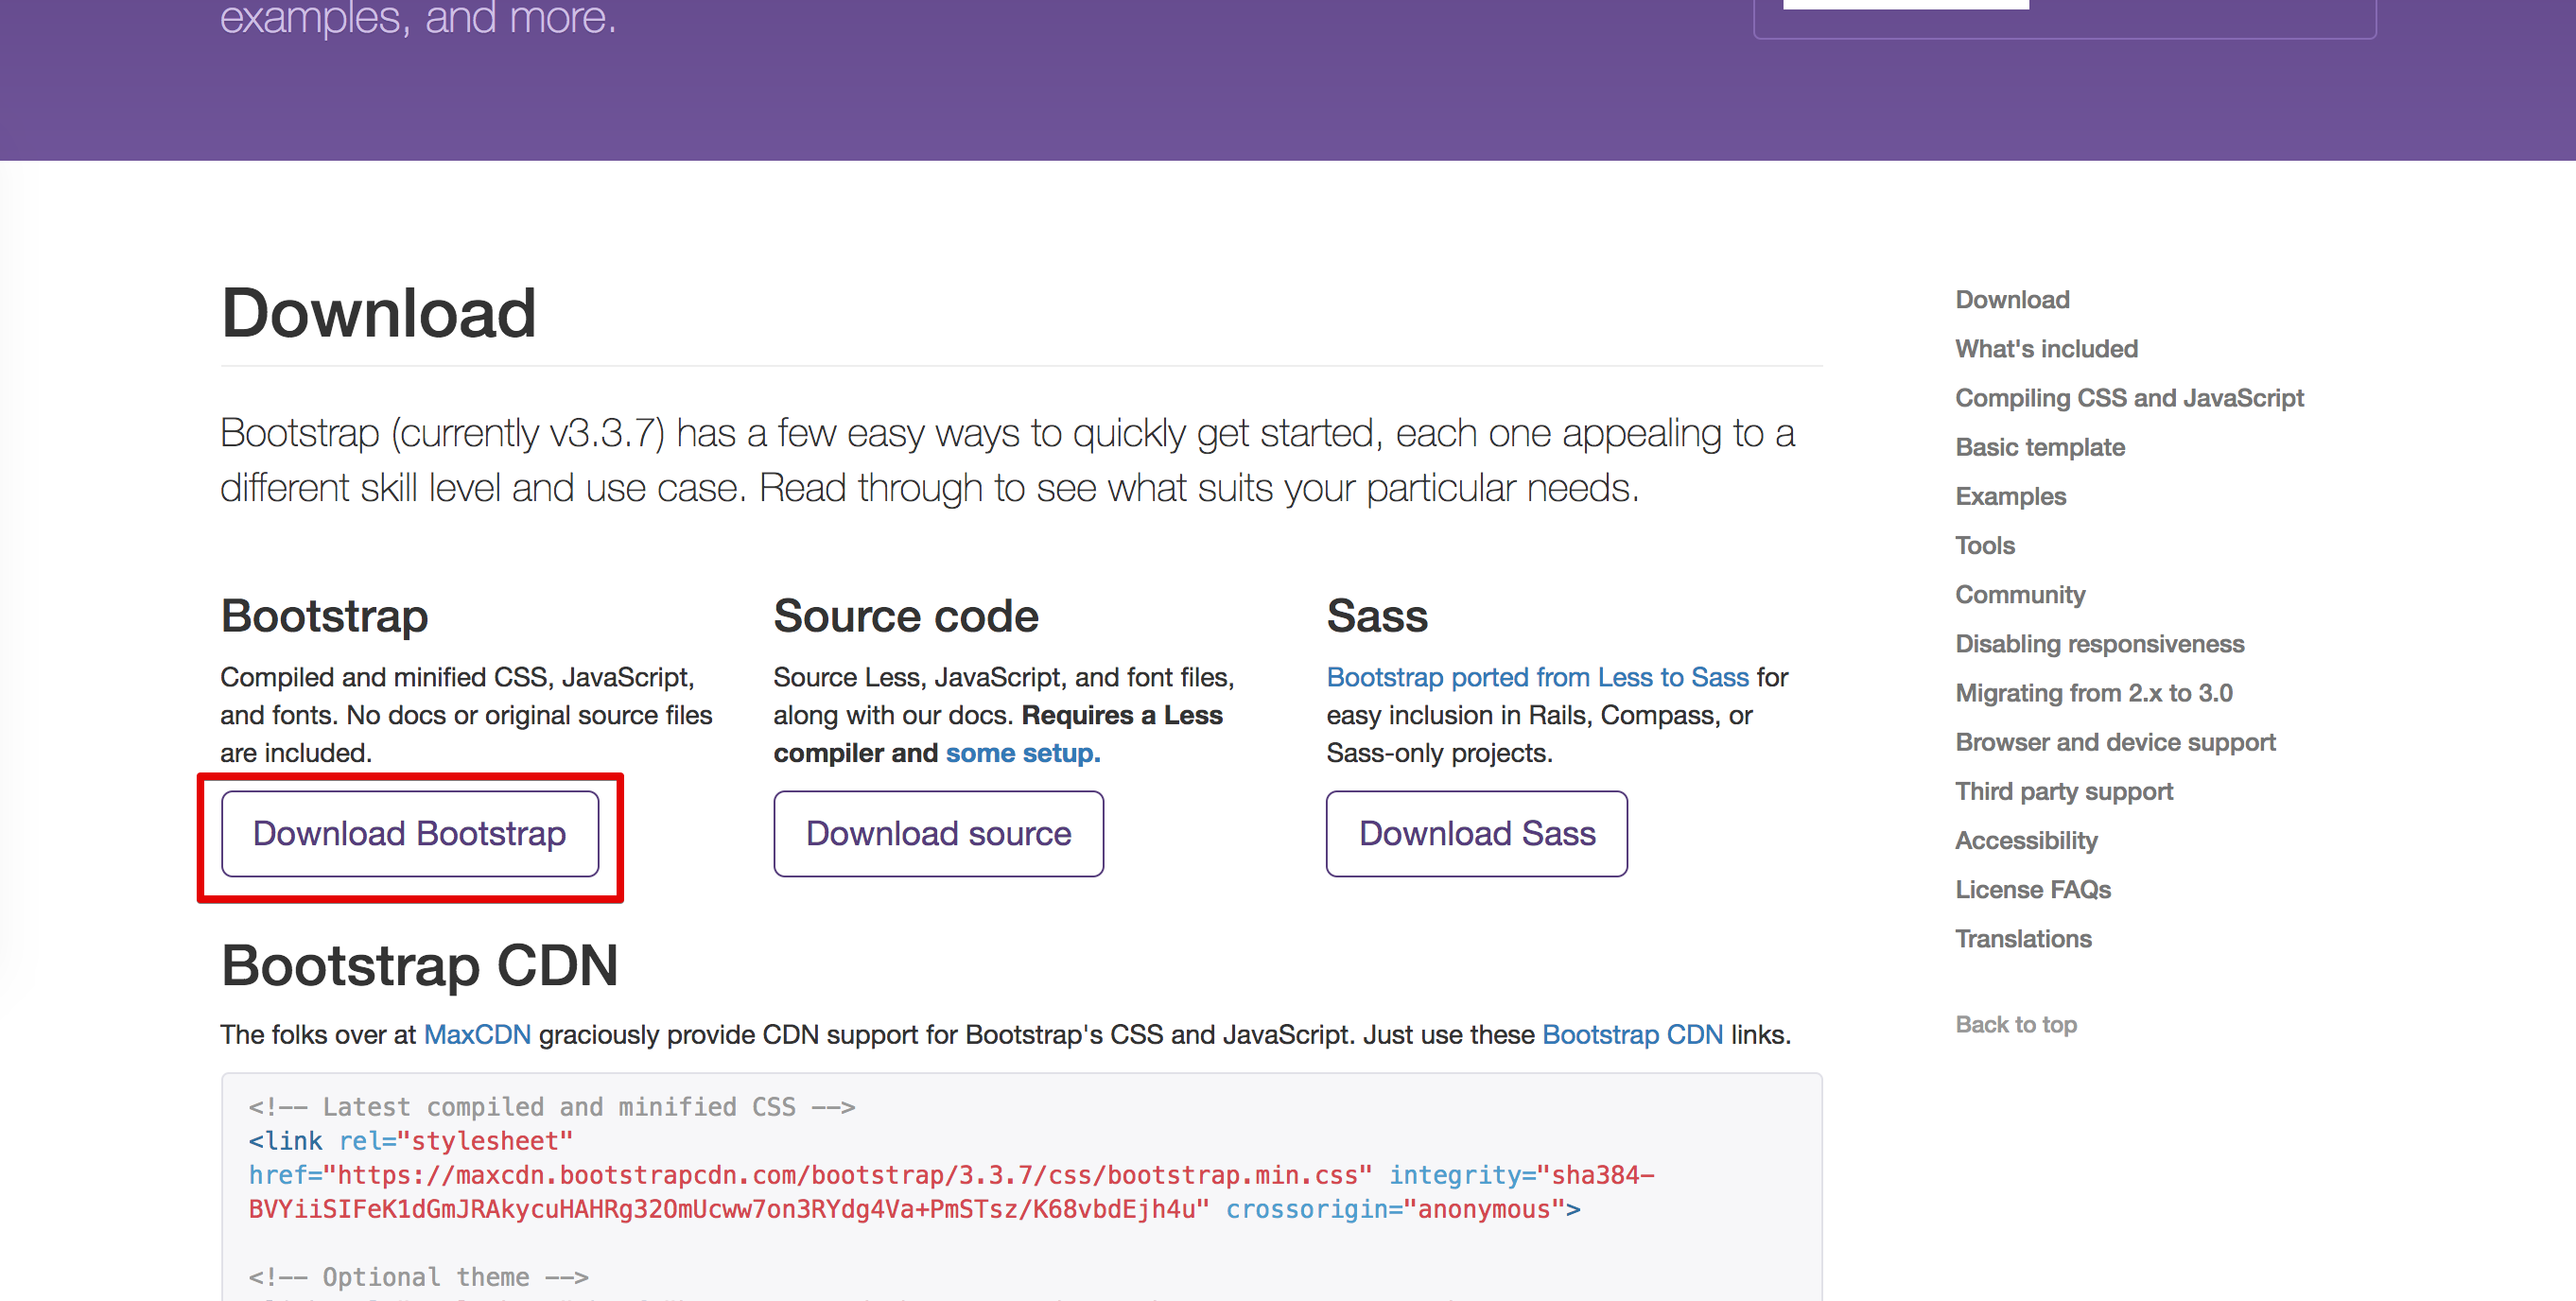Open 'Bootstrap ported from Less to Sass'
This screenshot has width=2576, height=1301.
1536,677
